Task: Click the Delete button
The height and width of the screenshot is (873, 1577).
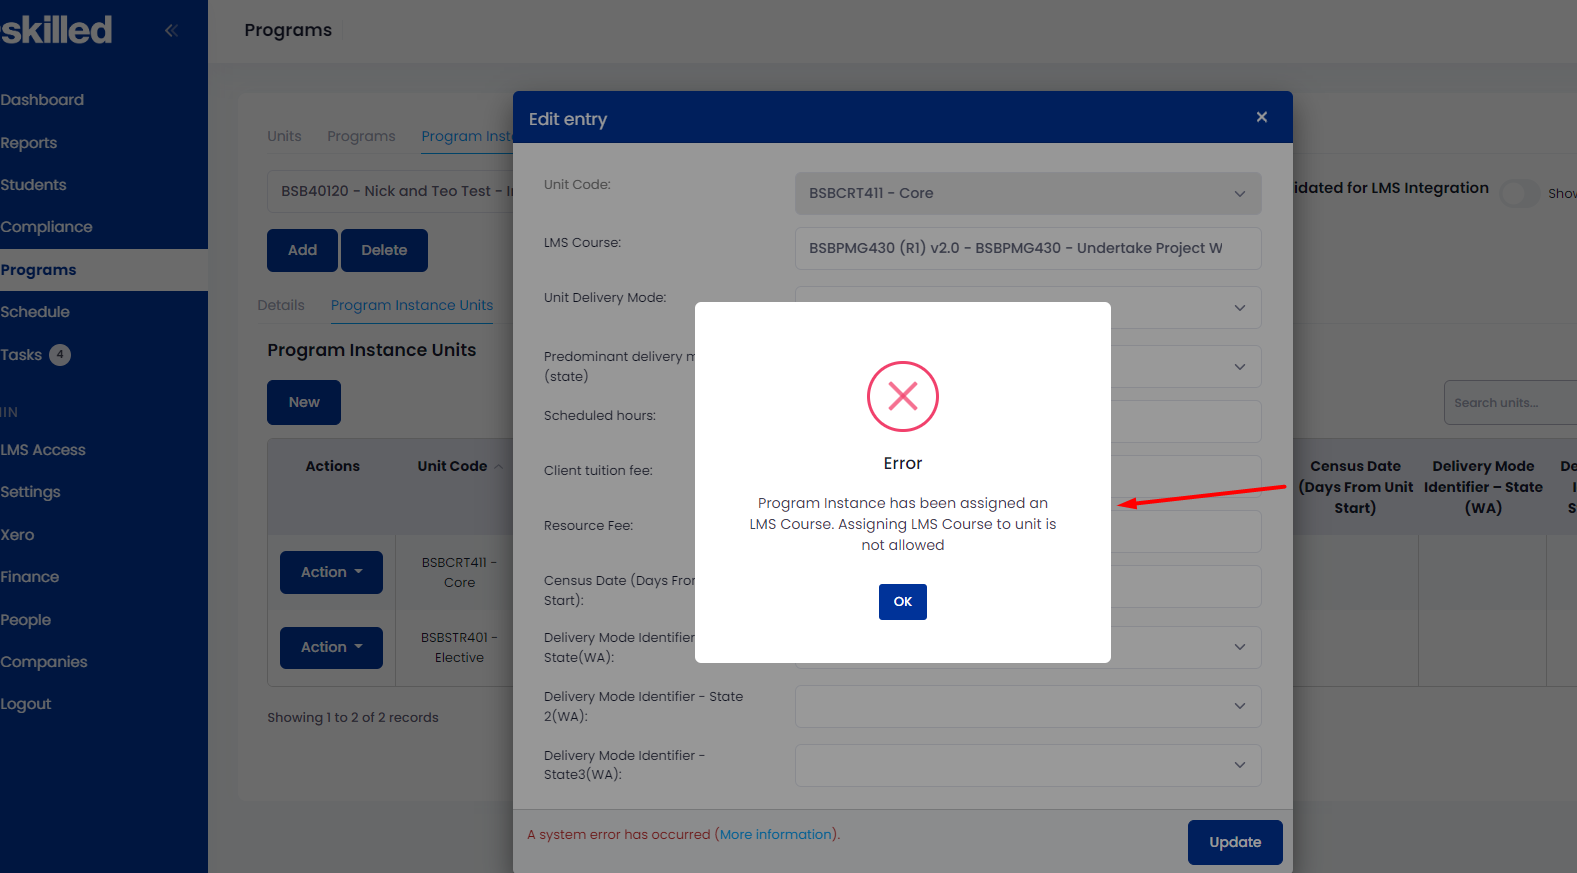Action: 384,250
